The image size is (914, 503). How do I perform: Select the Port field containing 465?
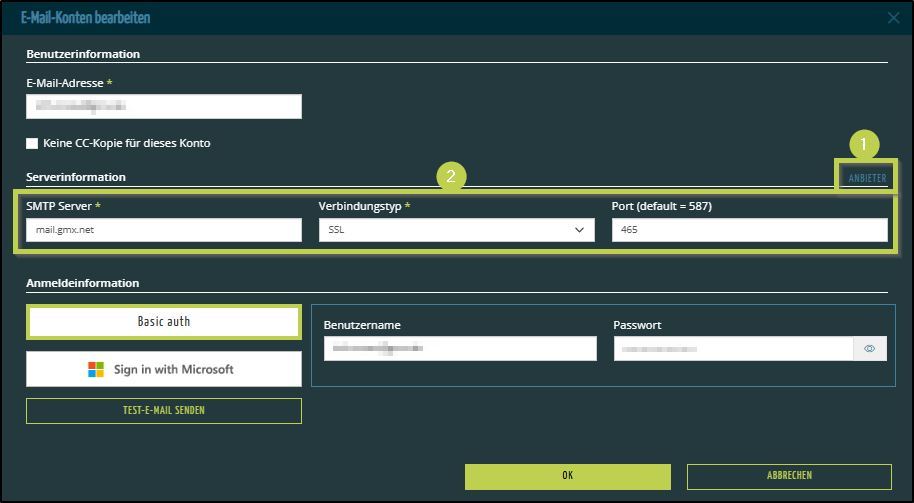pos(748,230)
